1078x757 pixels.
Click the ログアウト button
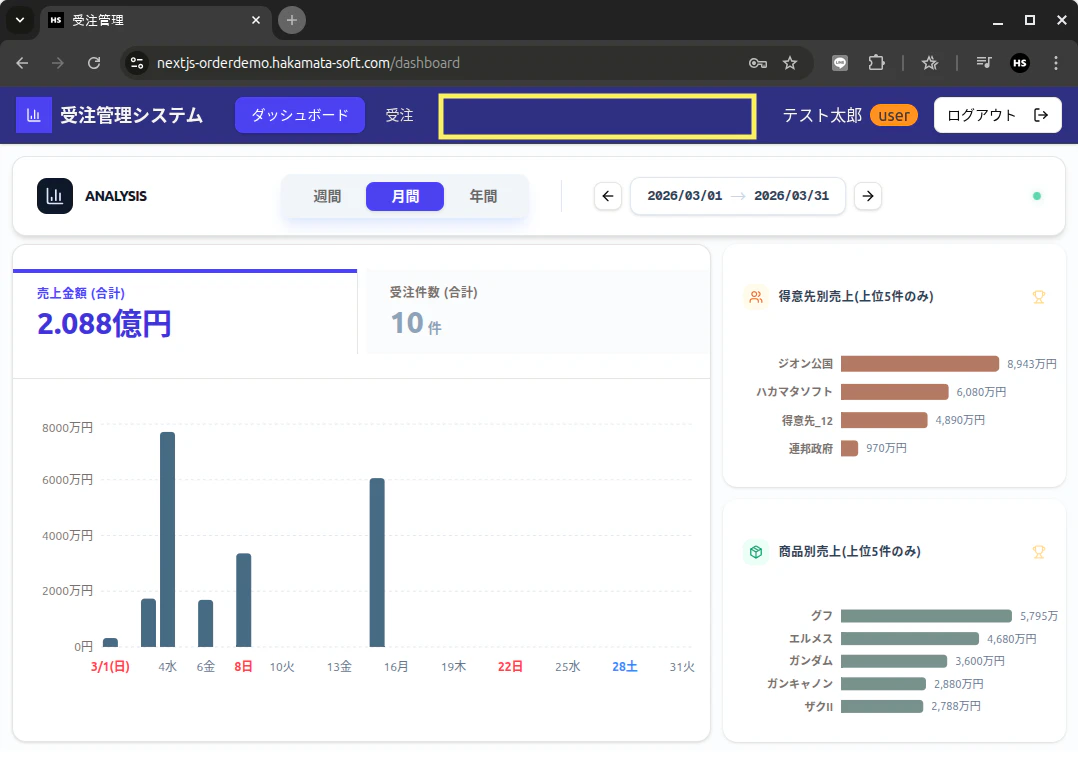click(x=998, y=115)
